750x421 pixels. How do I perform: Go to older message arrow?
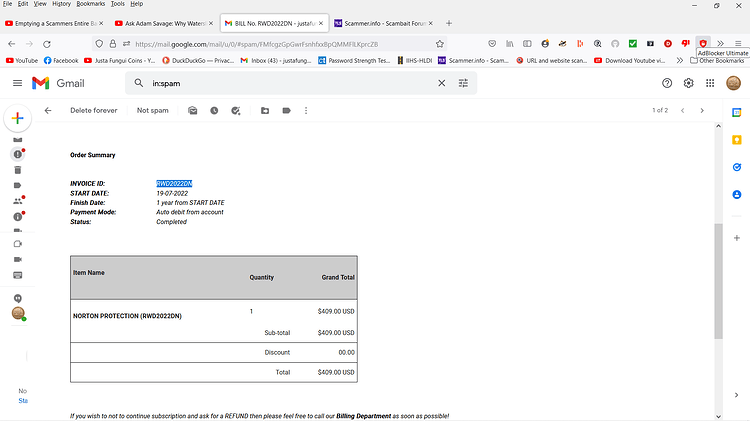coord(702,111)
